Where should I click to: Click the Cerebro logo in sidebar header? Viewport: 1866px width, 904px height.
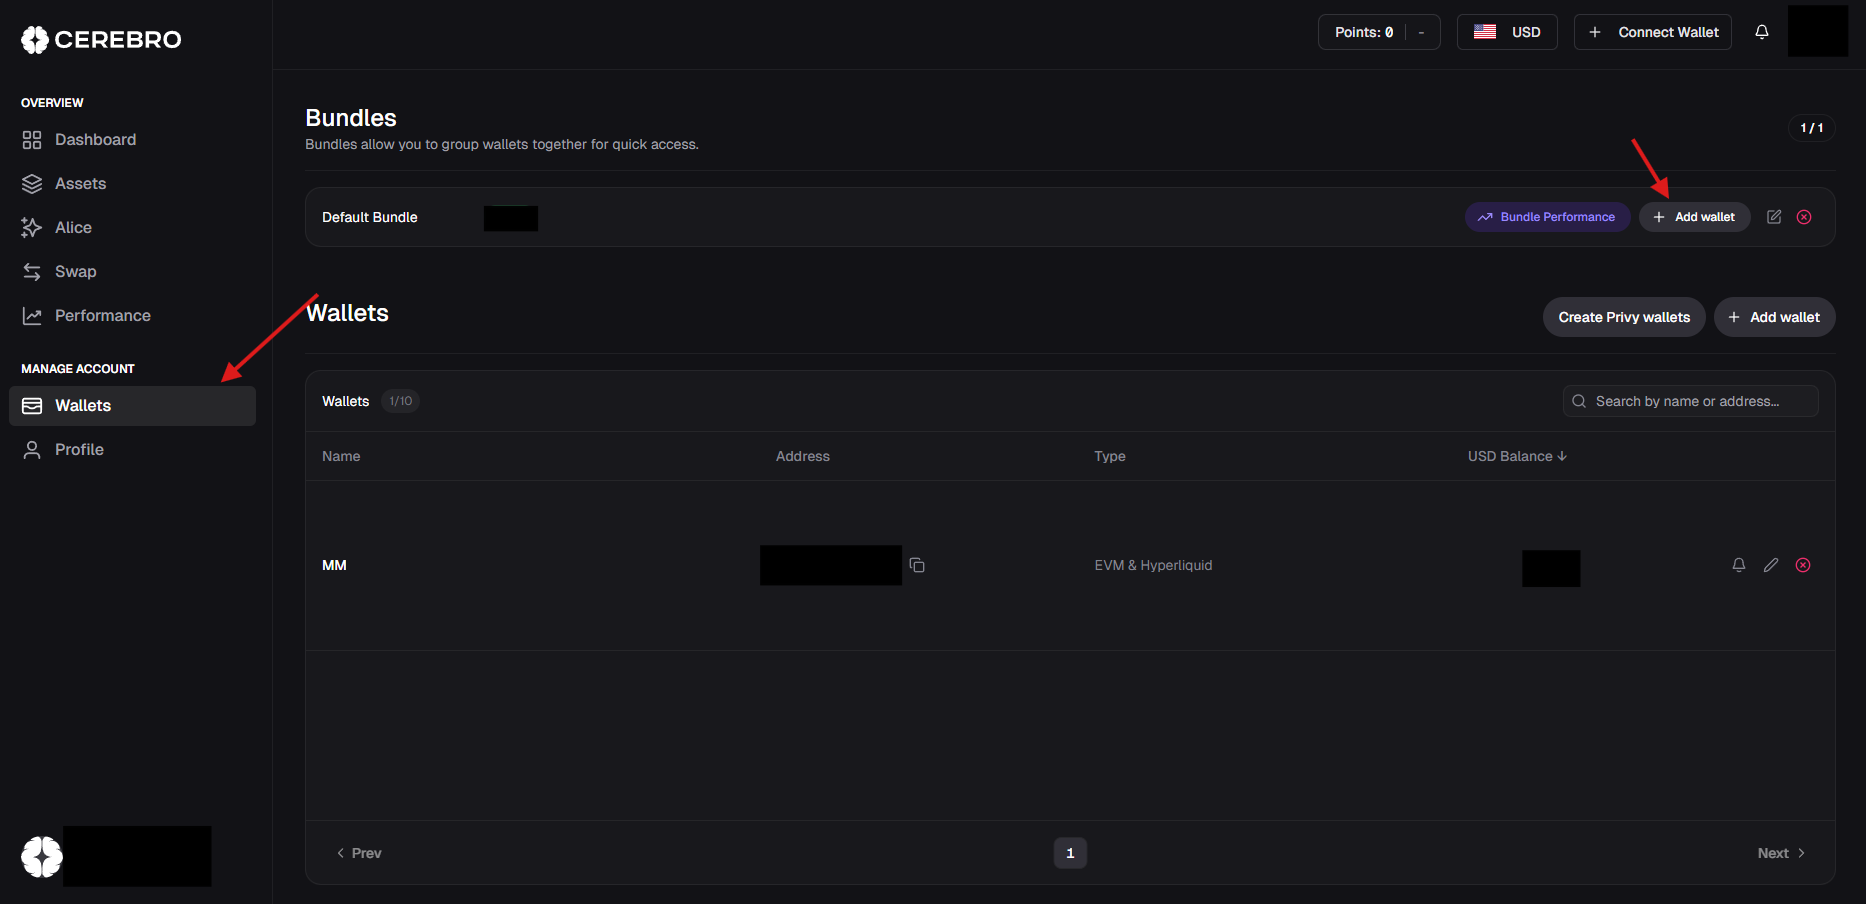point(101,39)
